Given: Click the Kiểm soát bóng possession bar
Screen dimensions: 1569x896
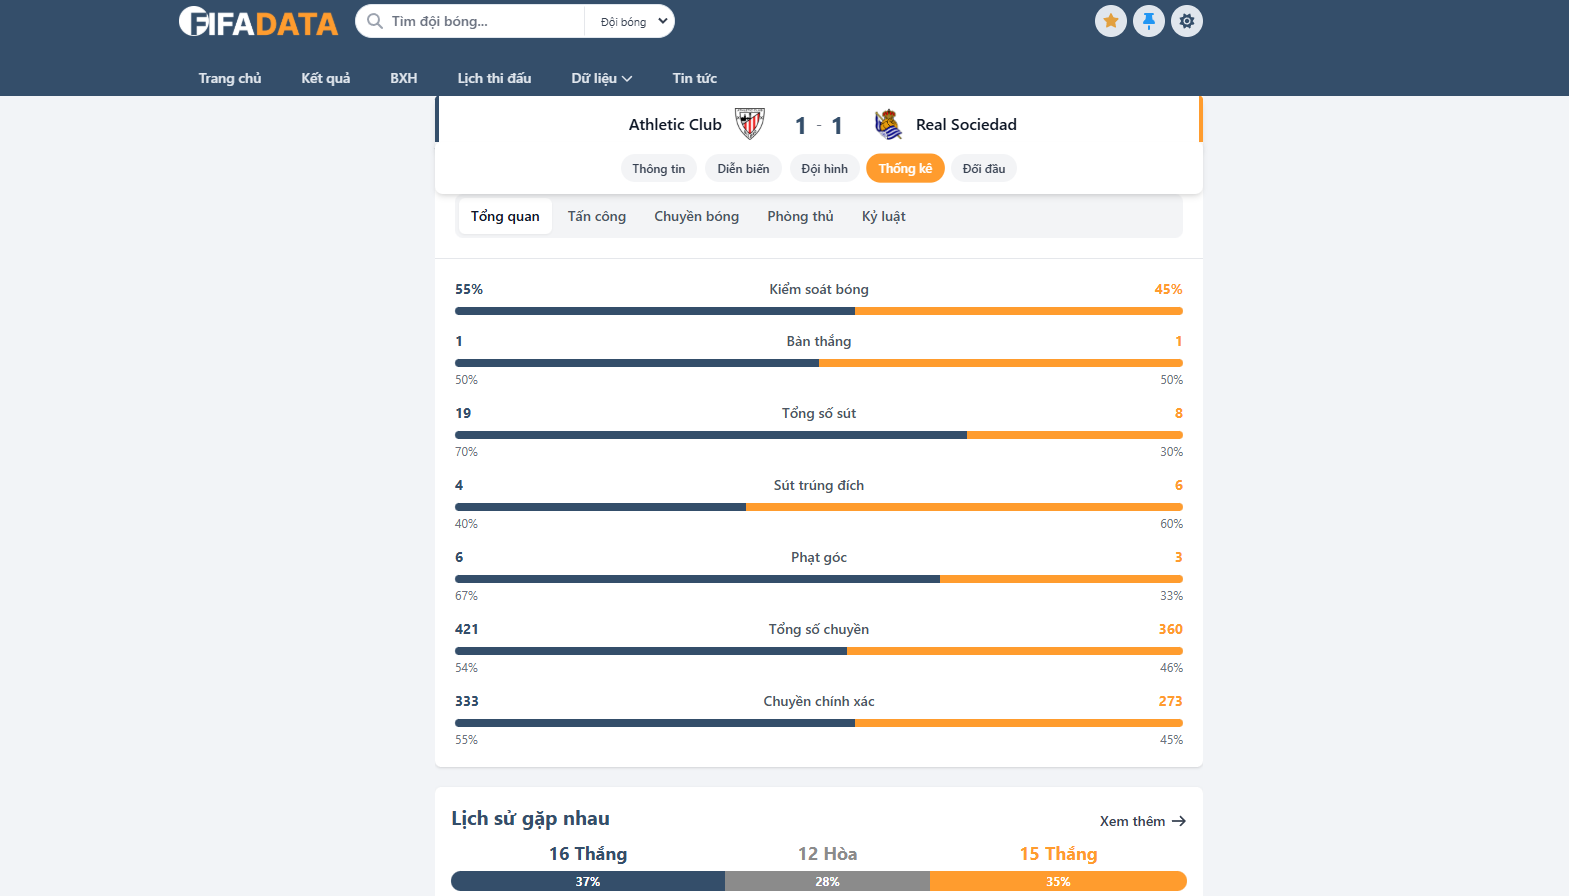Looking at the screenshot, I should point(818,311).
